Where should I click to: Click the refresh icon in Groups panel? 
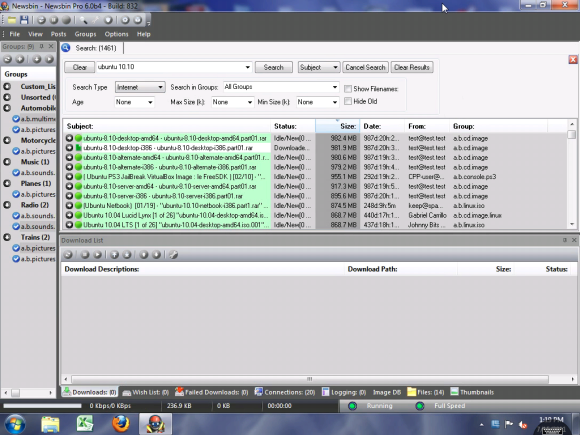(x=8, y=59)
